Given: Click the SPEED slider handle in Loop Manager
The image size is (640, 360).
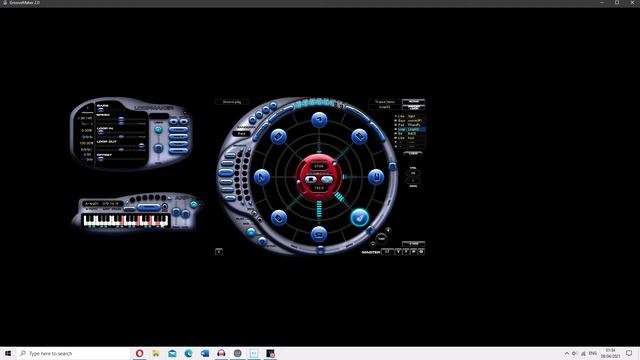Looking at the screenshot, I should 121,120.
